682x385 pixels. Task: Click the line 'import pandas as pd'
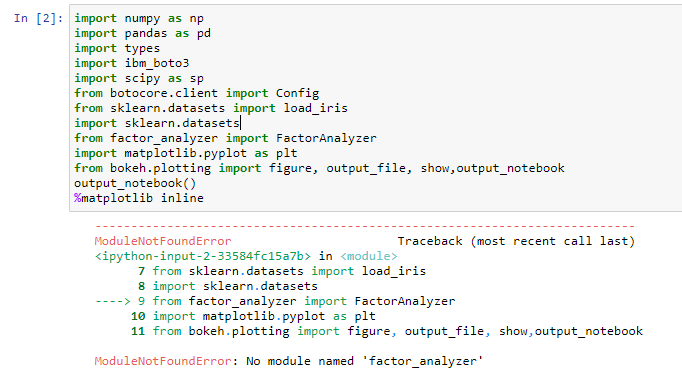point(142,33)
